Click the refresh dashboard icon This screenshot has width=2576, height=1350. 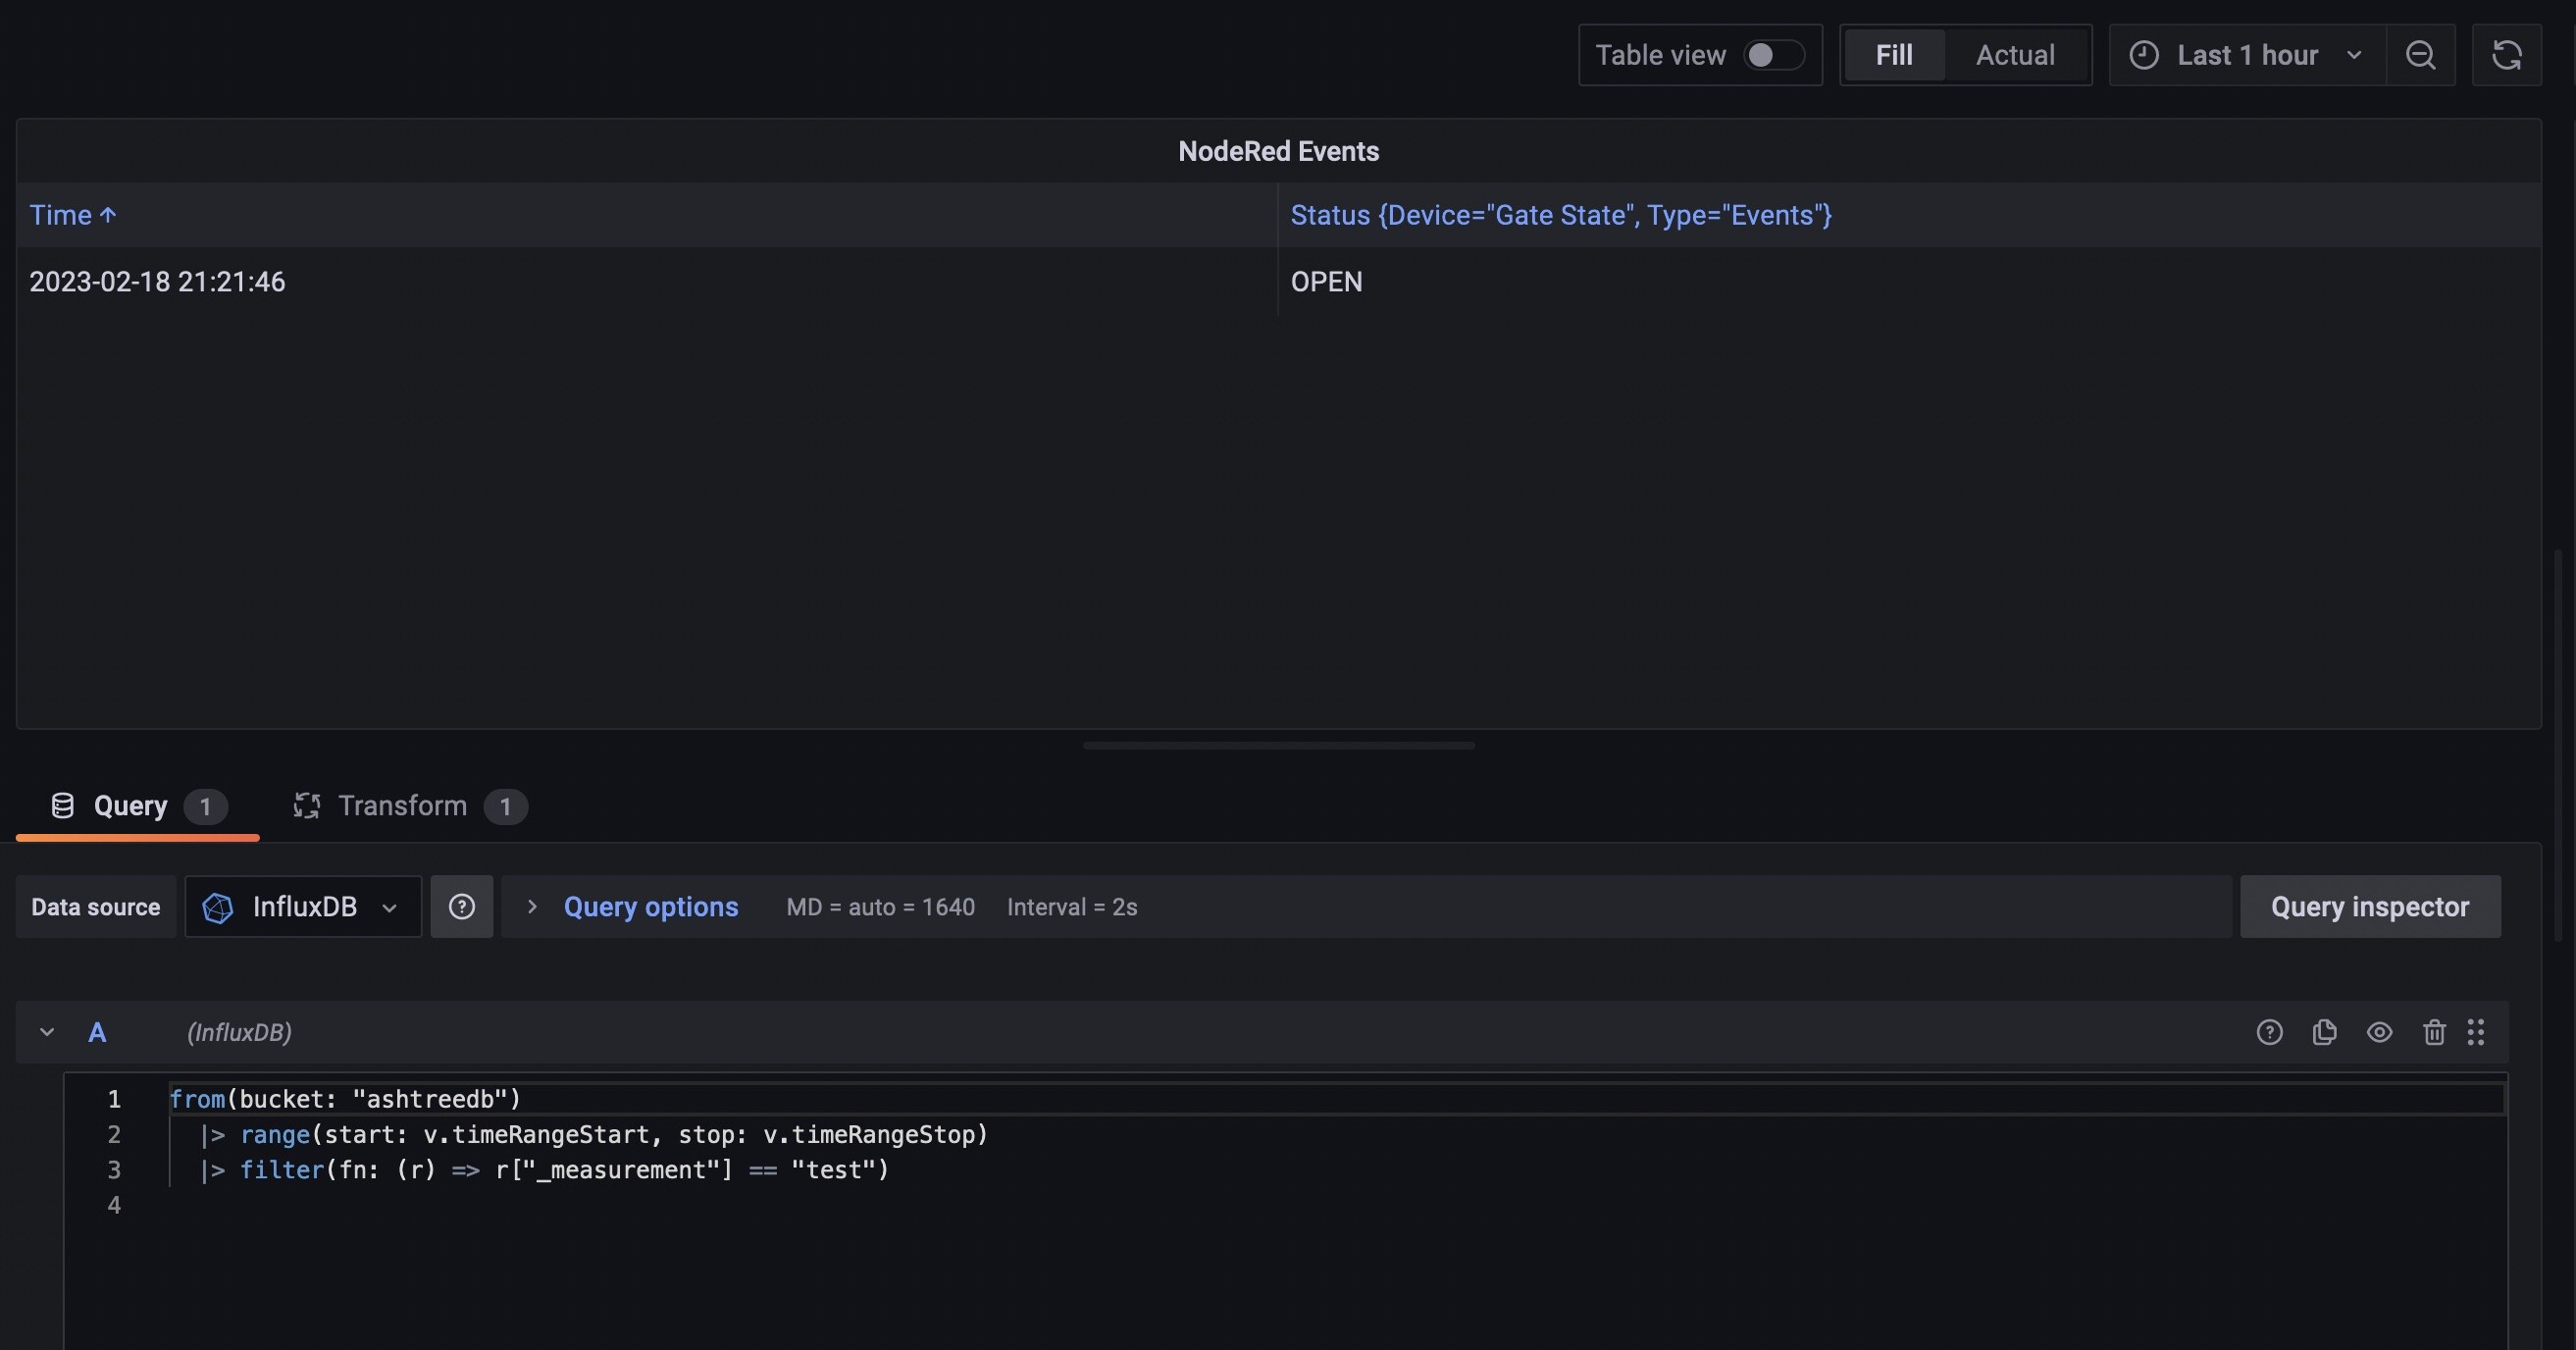(2506, 55)
